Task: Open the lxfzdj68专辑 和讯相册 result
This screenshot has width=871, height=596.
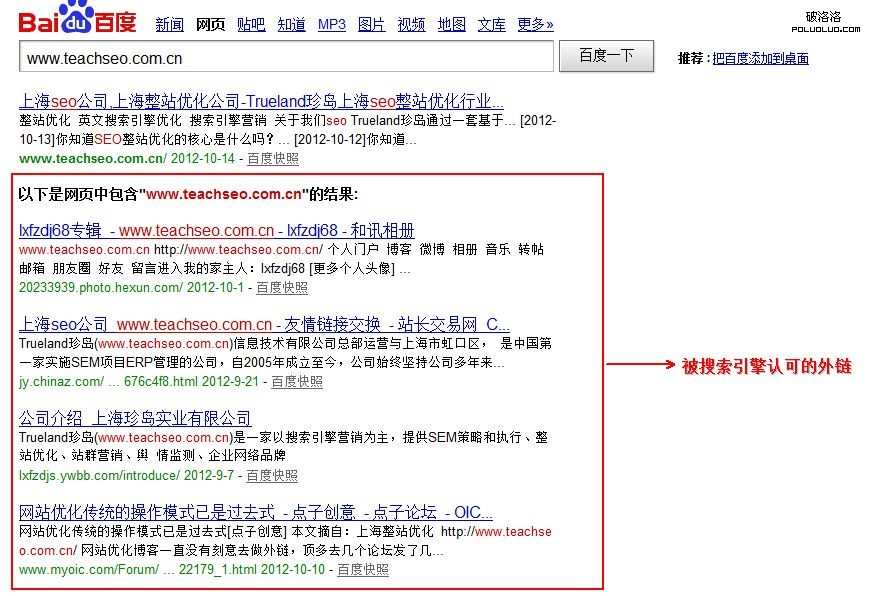Action: 217,230
